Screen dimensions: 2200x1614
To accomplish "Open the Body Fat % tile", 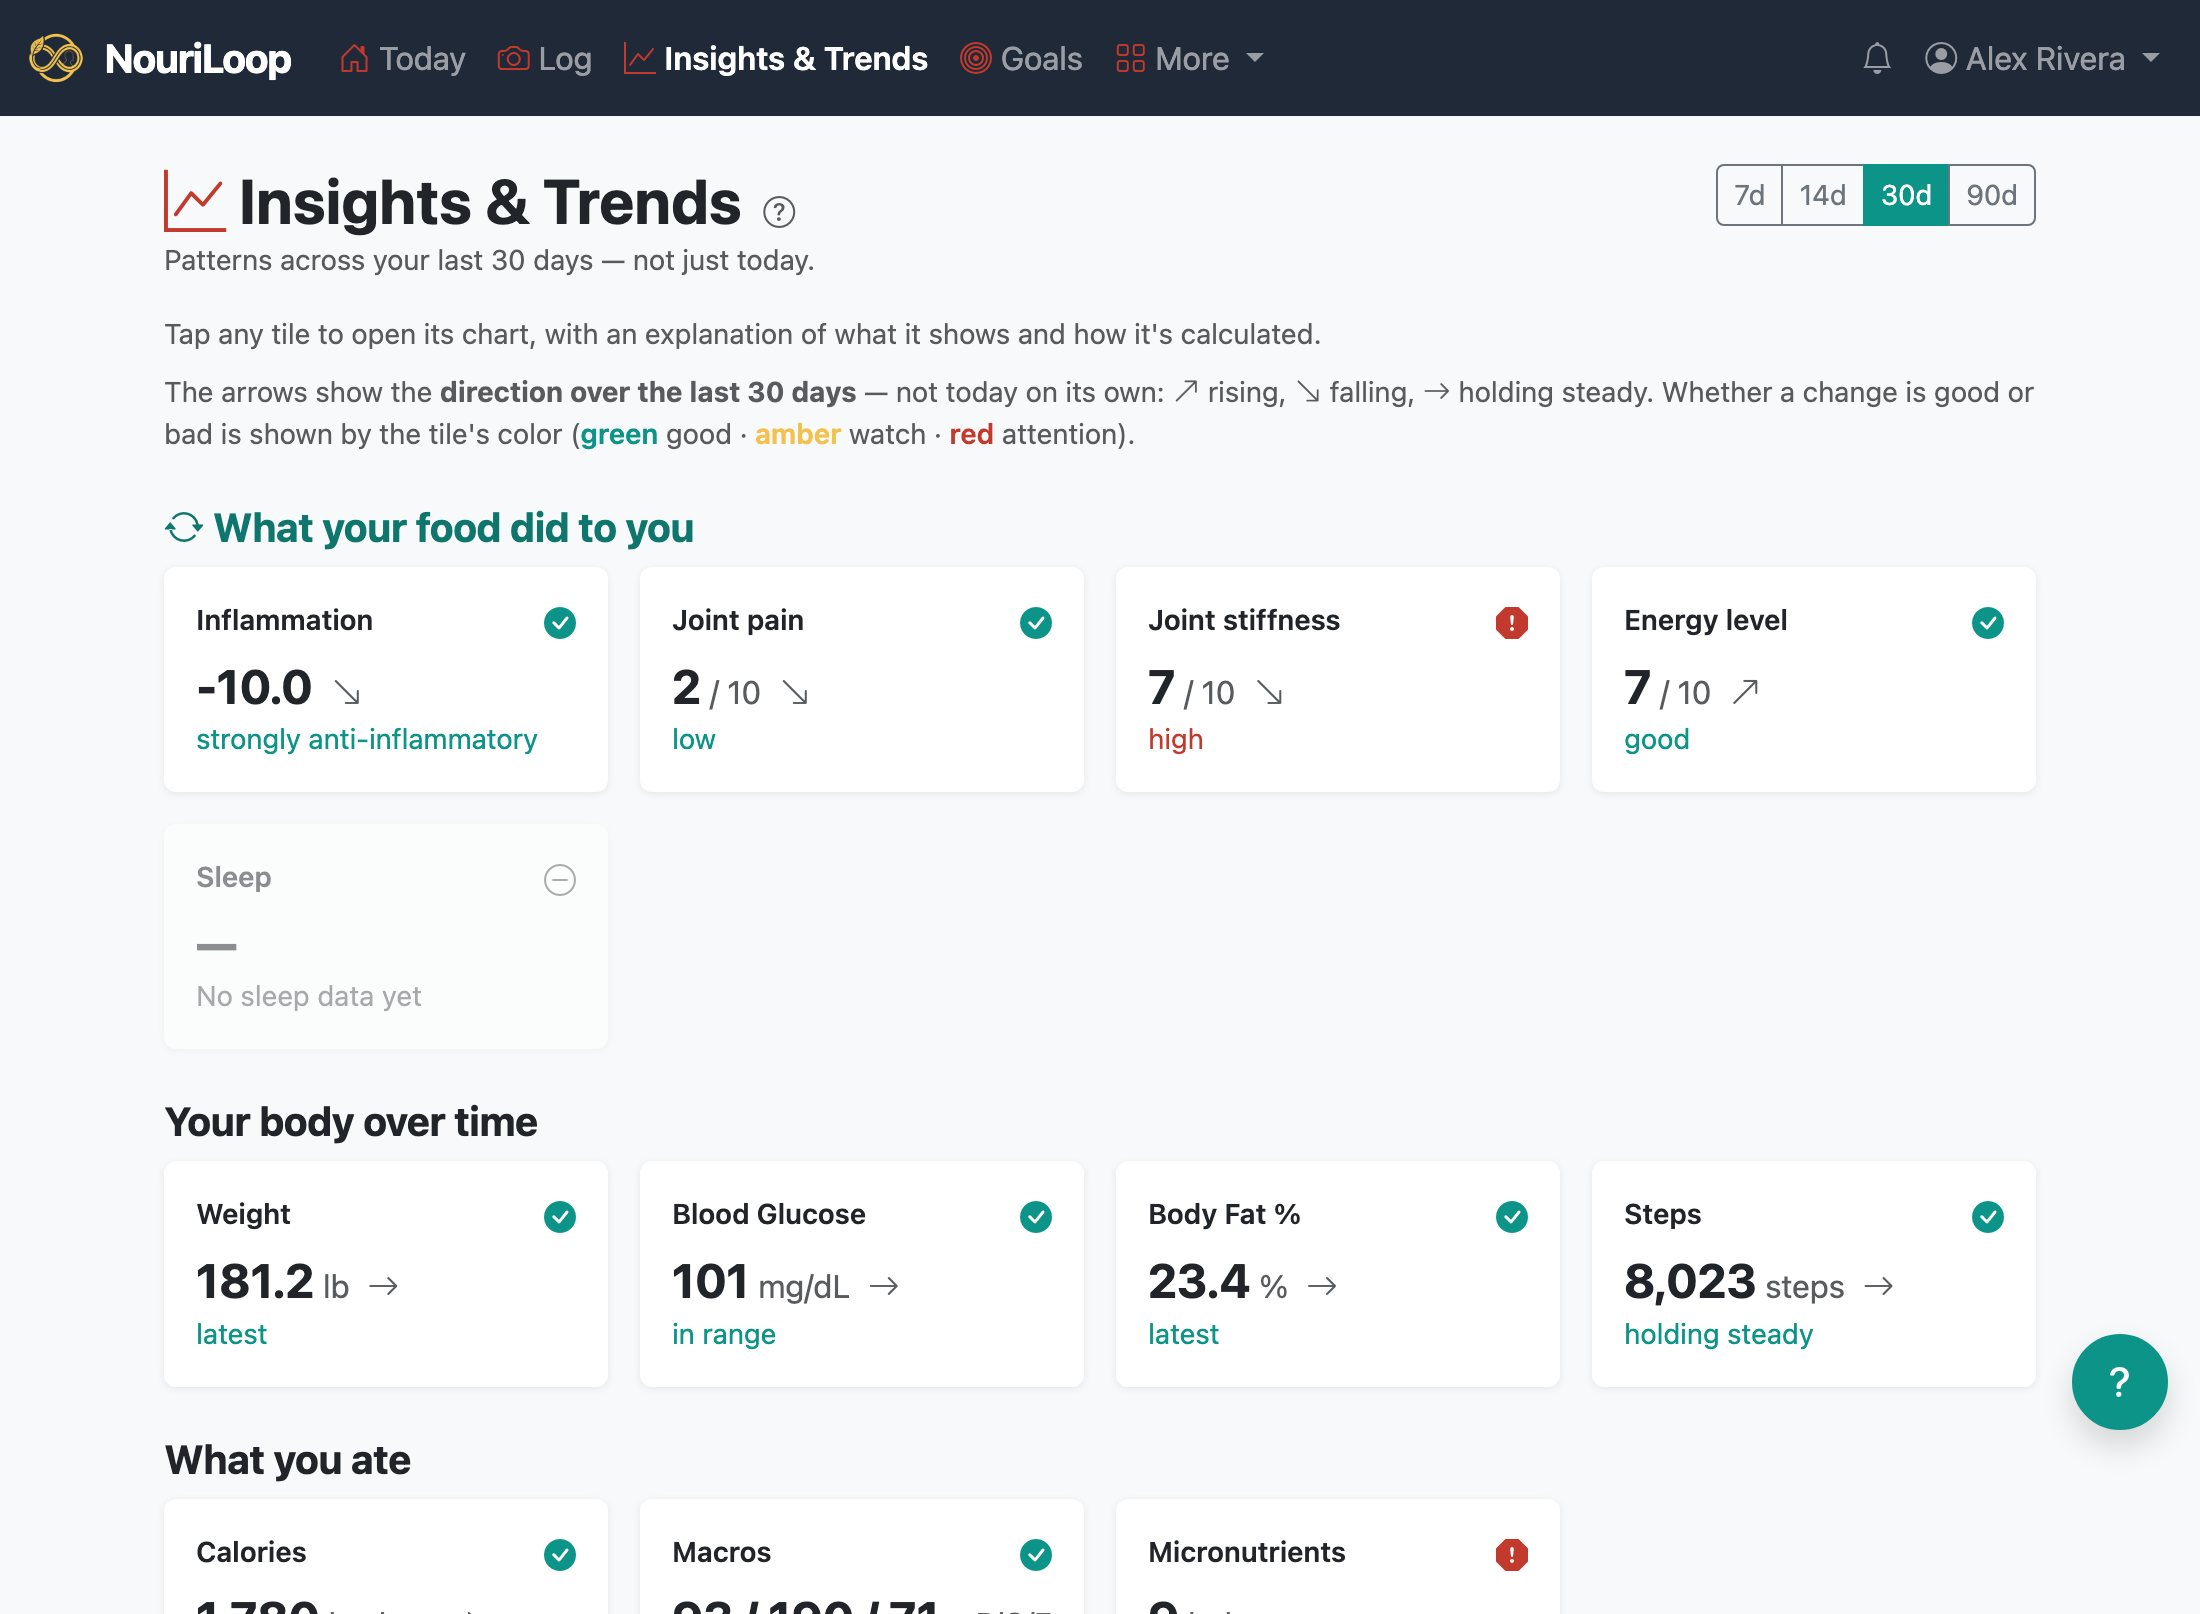I will (1338, 1273).
